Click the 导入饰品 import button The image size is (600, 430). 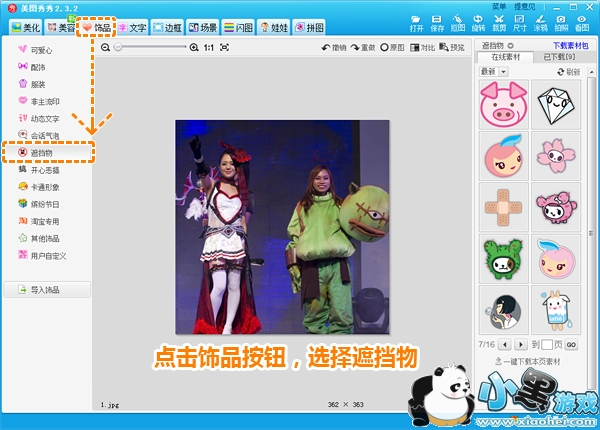47,290
